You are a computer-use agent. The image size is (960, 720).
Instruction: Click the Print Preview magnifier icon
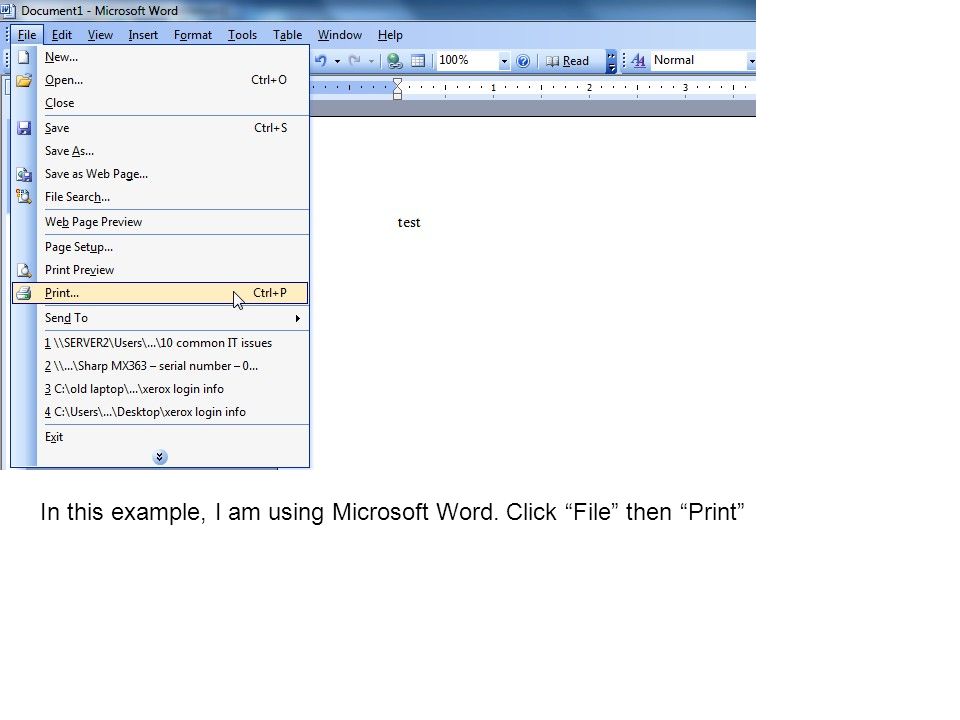[x=24, y=270]
